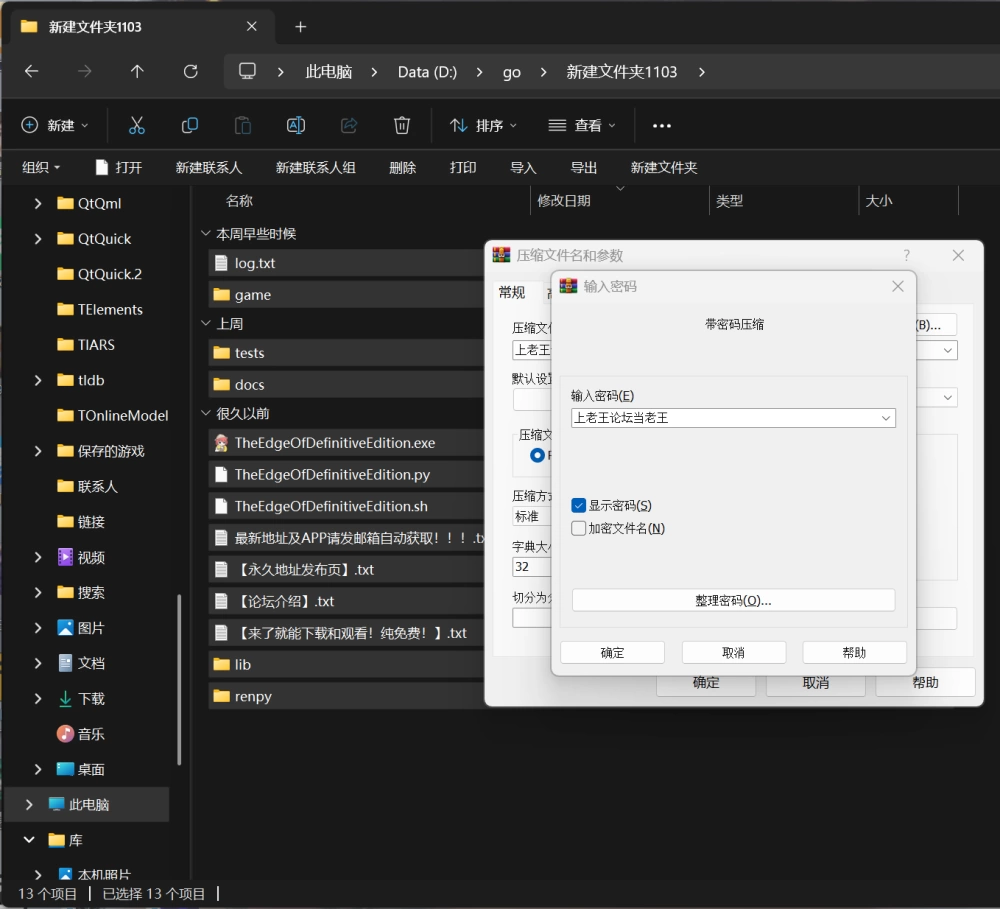Click the 字典大小 field showing 32

click(531, 566)
